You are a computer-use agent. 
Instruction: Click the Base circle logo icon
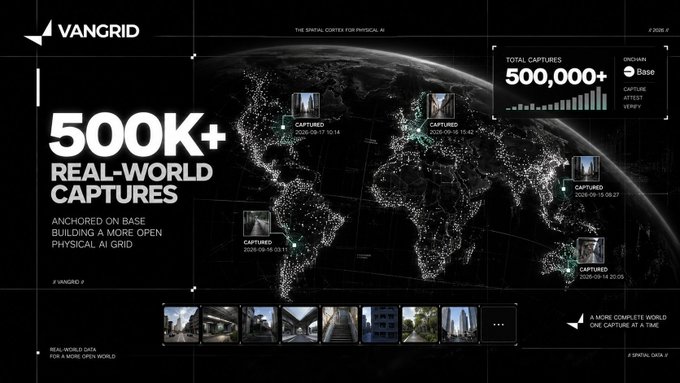629,72
